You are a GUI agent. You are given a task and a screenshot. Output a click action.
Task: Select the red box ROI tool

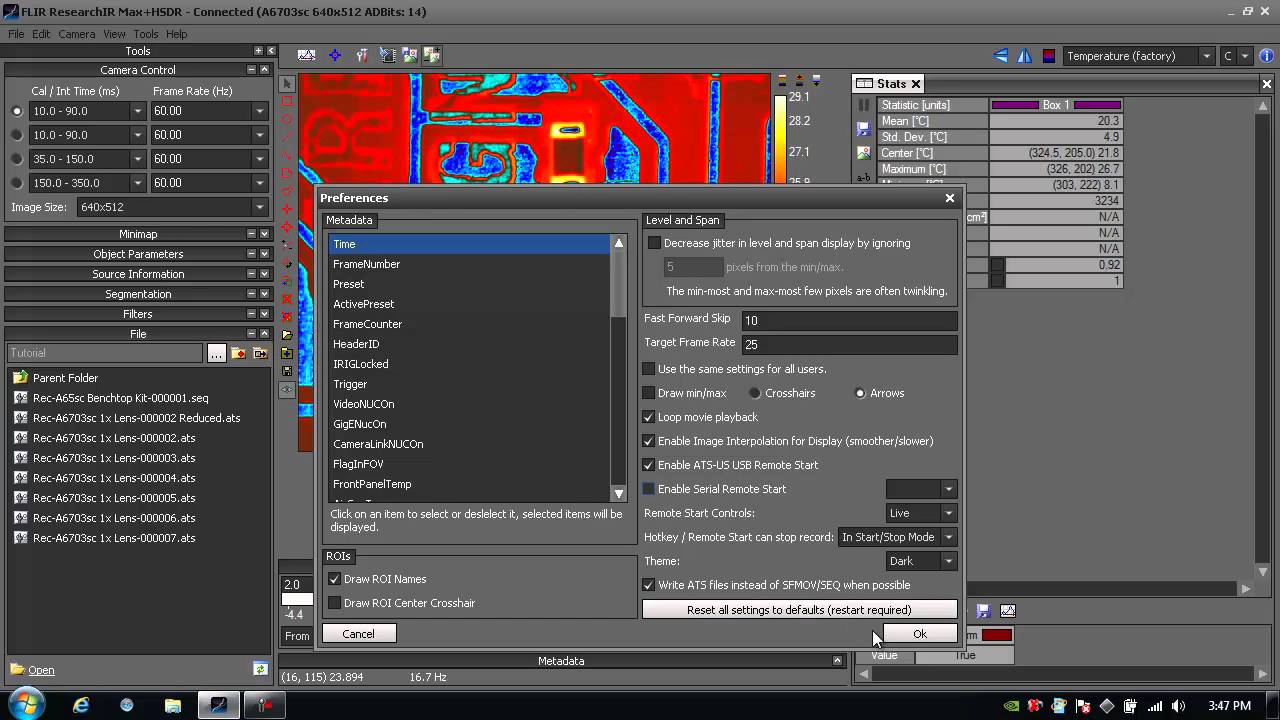pyautogui.click(x=287, y=101)
